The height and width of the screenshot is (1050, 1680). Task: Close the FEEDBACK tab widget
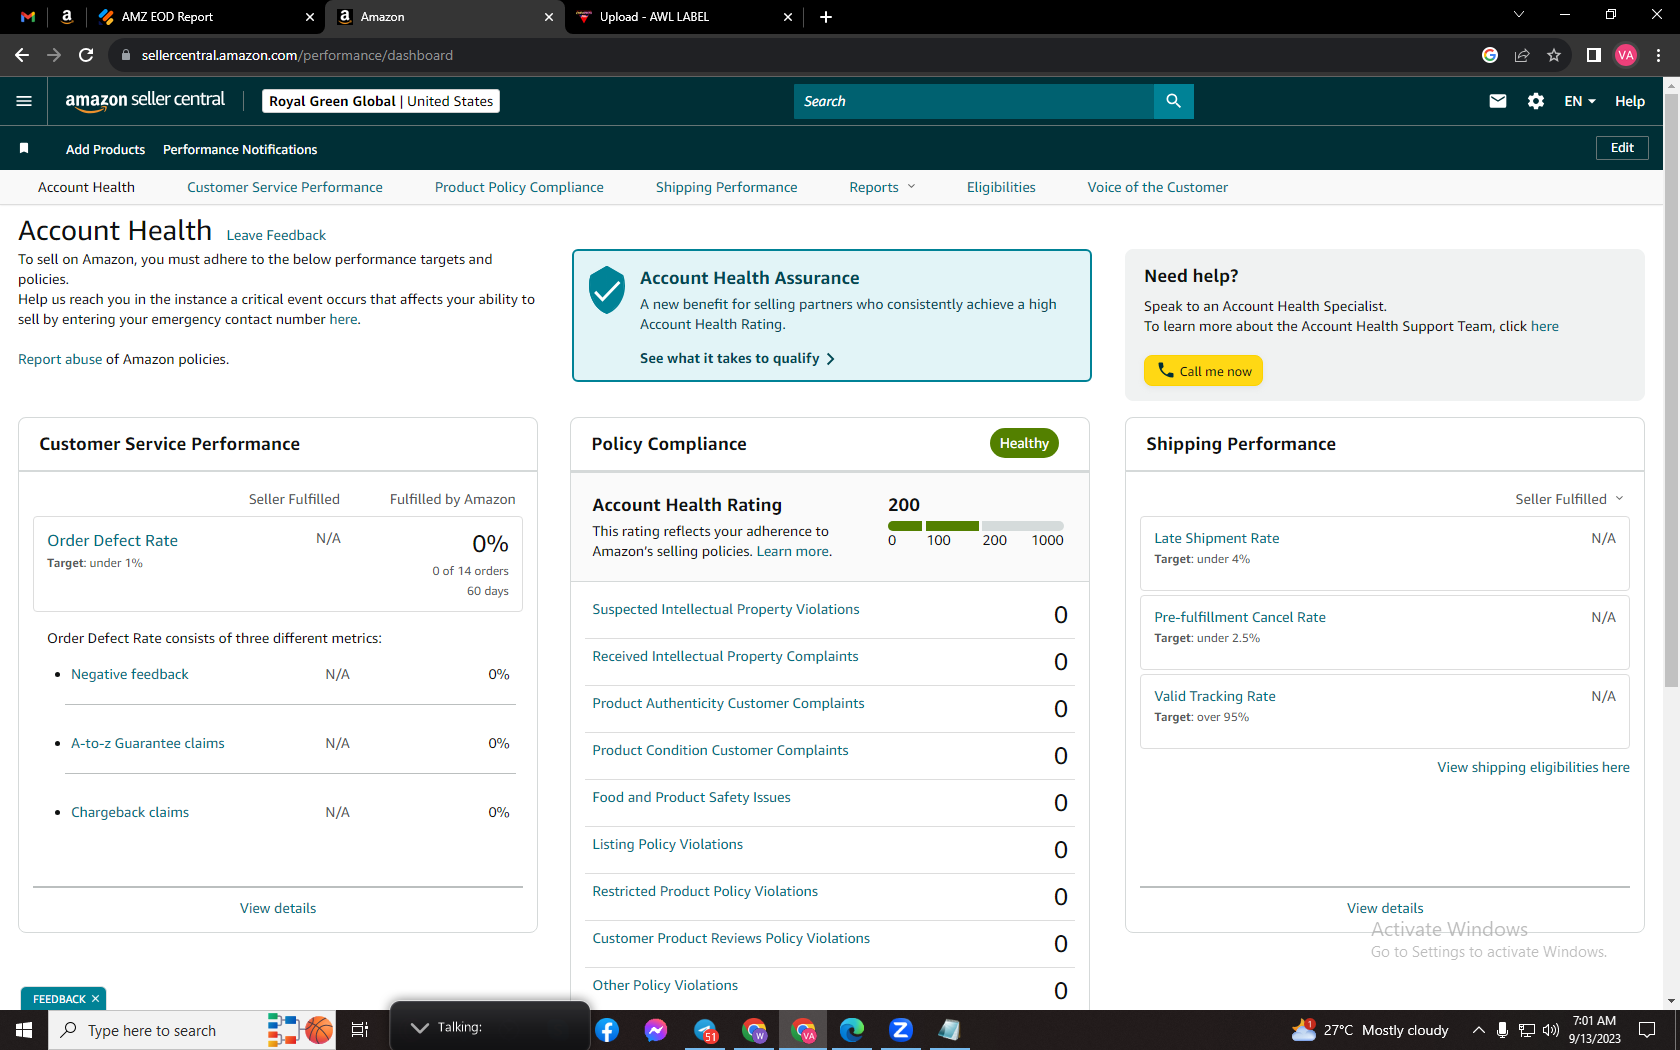[x=95, y=999]
